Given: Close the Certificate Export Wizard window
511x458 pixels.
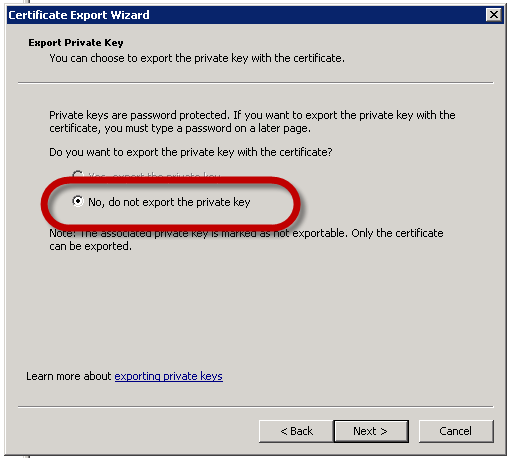Looking at the screenshot, I should pyautogui.click(x=494, y=15).
